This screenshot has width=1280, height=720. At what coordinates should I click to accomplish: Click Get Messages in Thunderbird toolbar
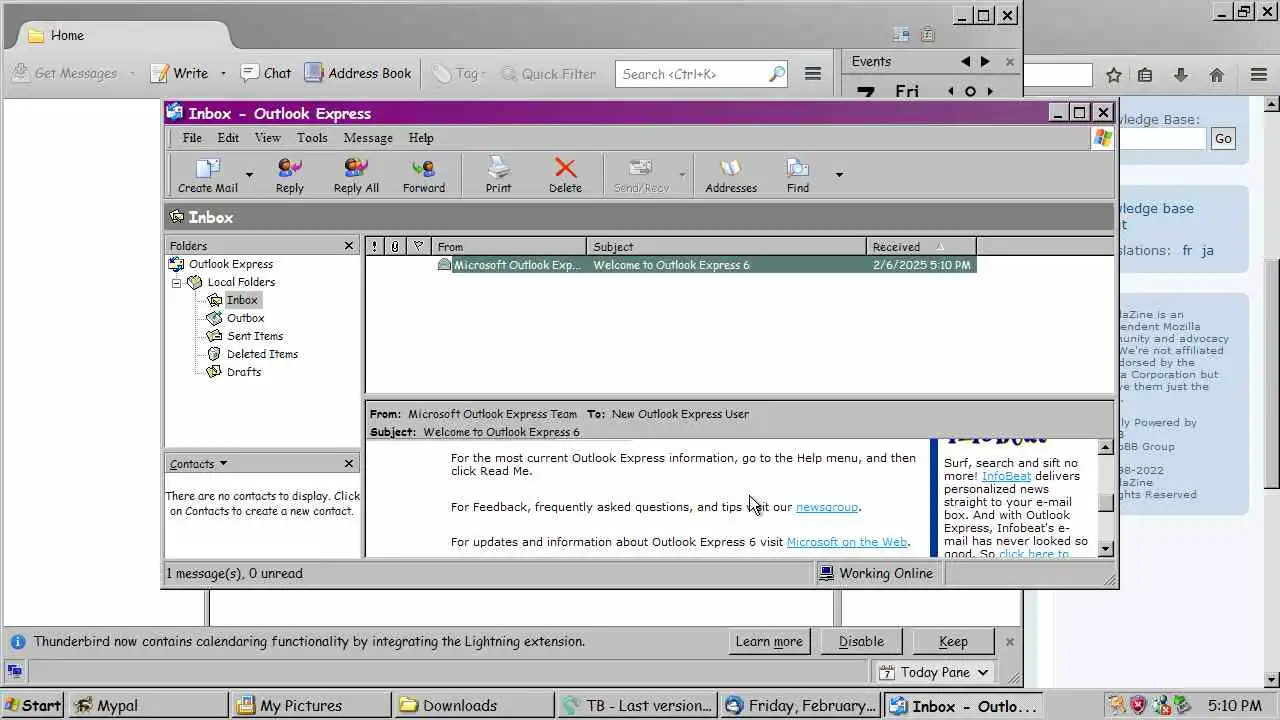[x=65, y=73]
